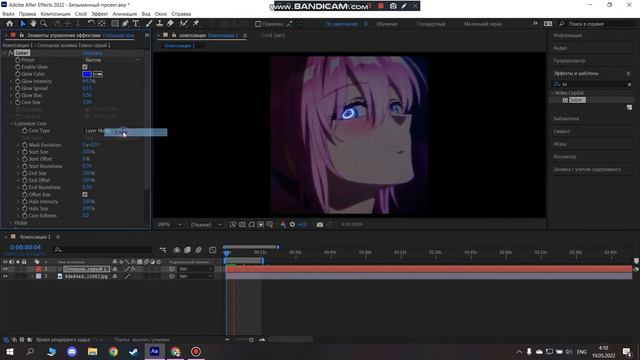
Task: Select the Type text tool
Action: [x=136, y=24]
